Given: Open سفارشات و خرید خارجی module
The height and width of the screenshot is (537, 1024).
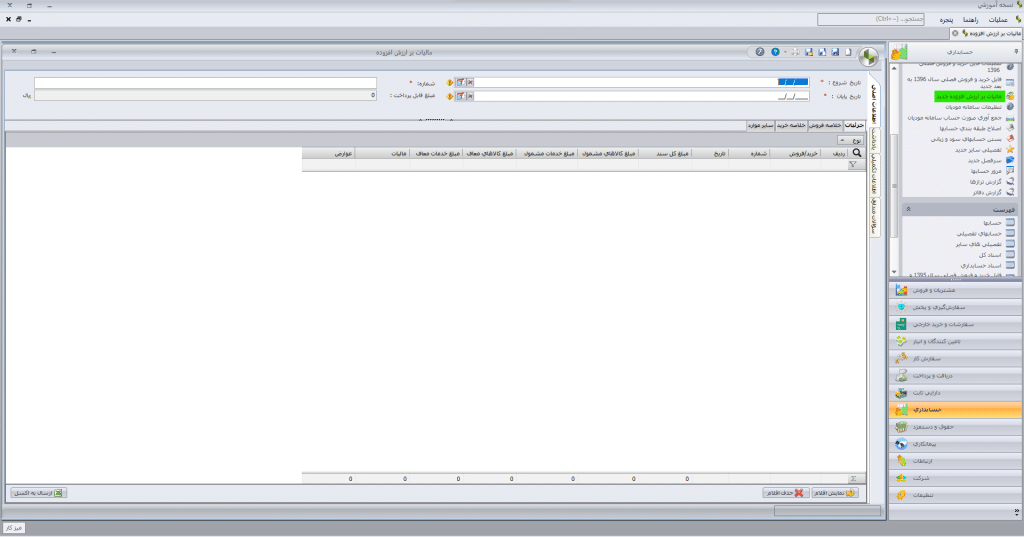Looking at the screenshot, I should (955, 324).
